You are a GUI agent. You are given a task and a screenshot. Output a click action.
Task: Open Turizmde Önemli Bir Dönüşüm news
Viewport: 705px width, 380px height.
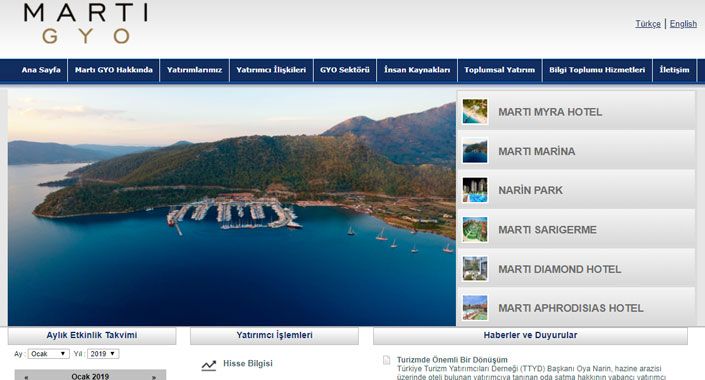pos(452,360)
